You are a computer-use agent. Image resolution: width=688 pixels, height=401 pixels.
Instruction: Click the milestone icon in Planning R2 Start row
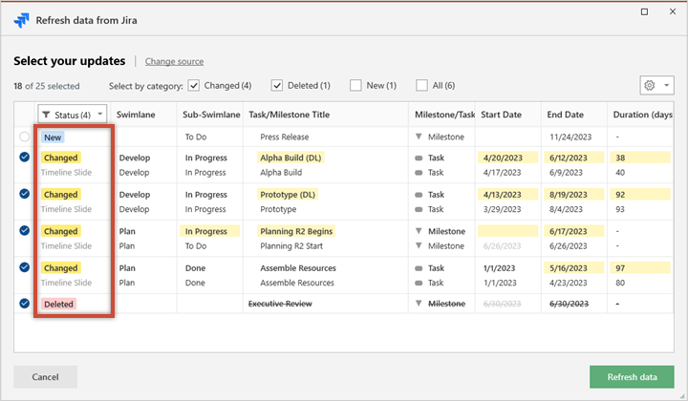tap(419, 245)
